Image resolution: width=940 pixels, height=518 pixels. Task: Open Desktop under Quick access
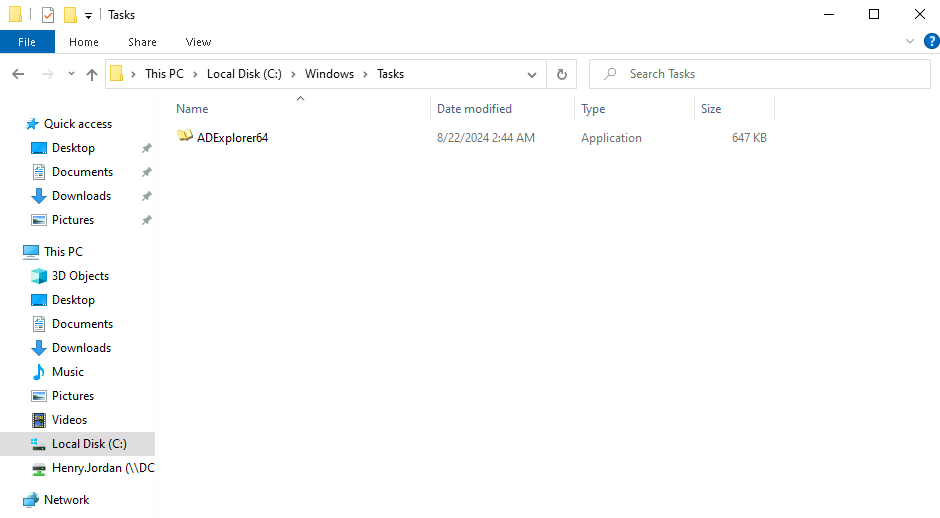click(73, 148)
